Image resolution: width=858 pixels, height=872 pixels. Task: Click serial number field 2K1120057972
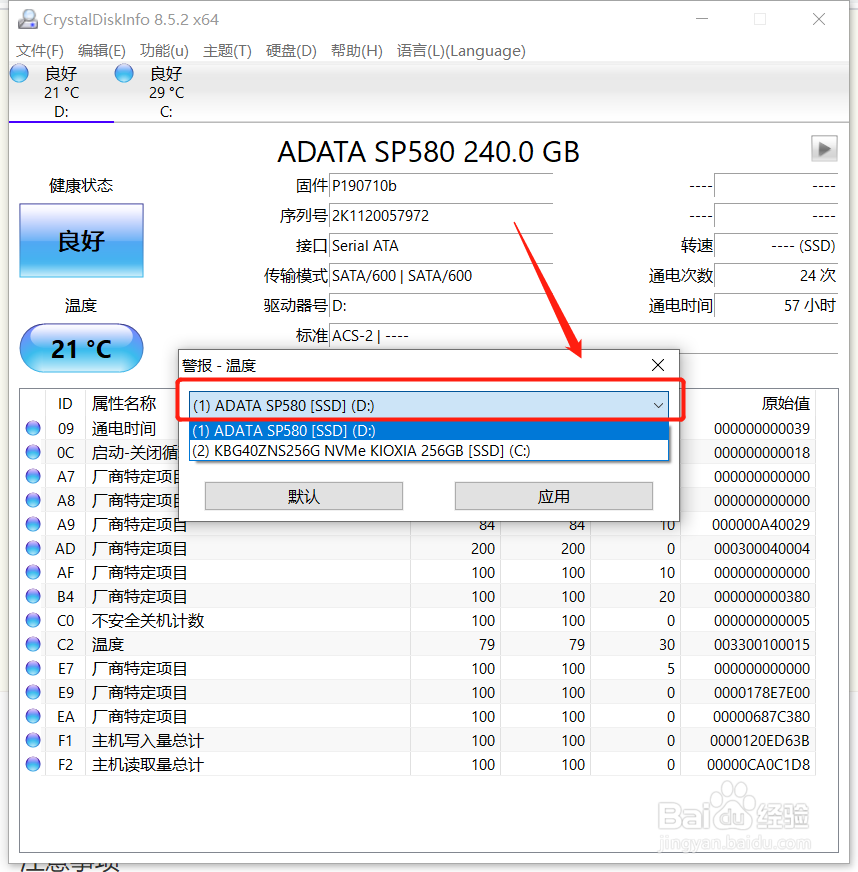(441, 216)
